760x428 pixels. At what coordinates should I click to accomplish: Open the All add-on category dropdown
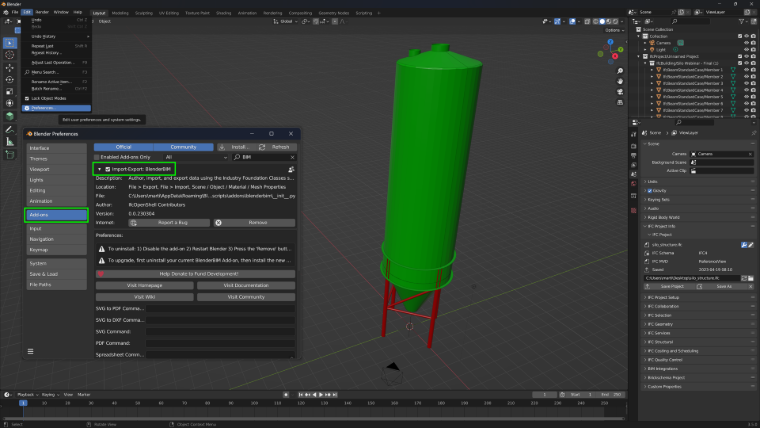pyautogui.click(x=196, y=157)
